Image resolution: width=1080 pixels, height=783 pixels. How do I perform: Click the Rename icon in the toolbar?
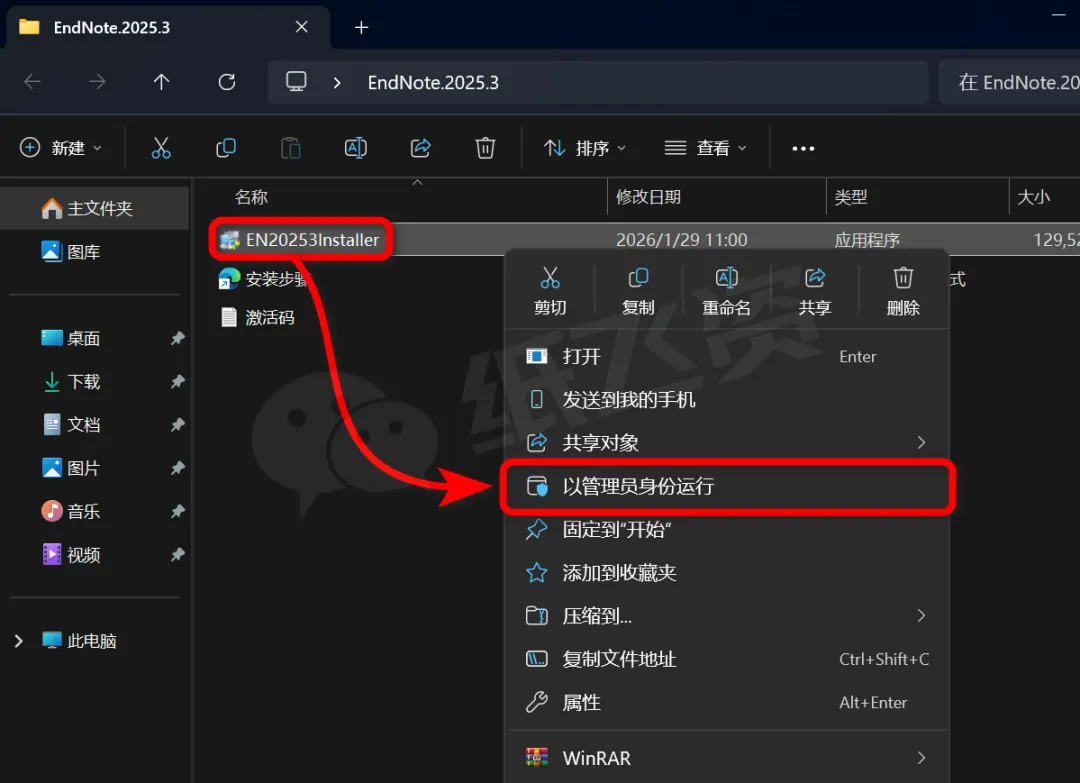click(x=355, y=147)
